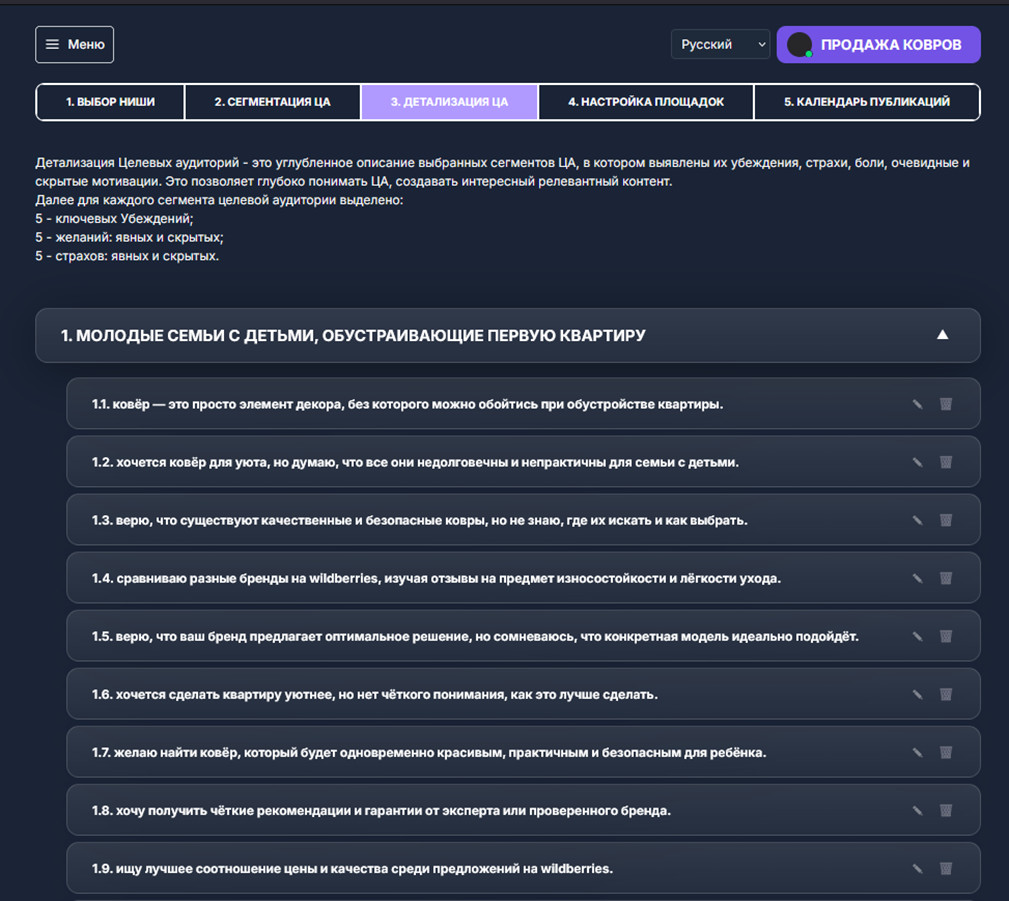
Task: Collapse the Молодые семьи с детьми section
Action: click(x=942, y=335)
